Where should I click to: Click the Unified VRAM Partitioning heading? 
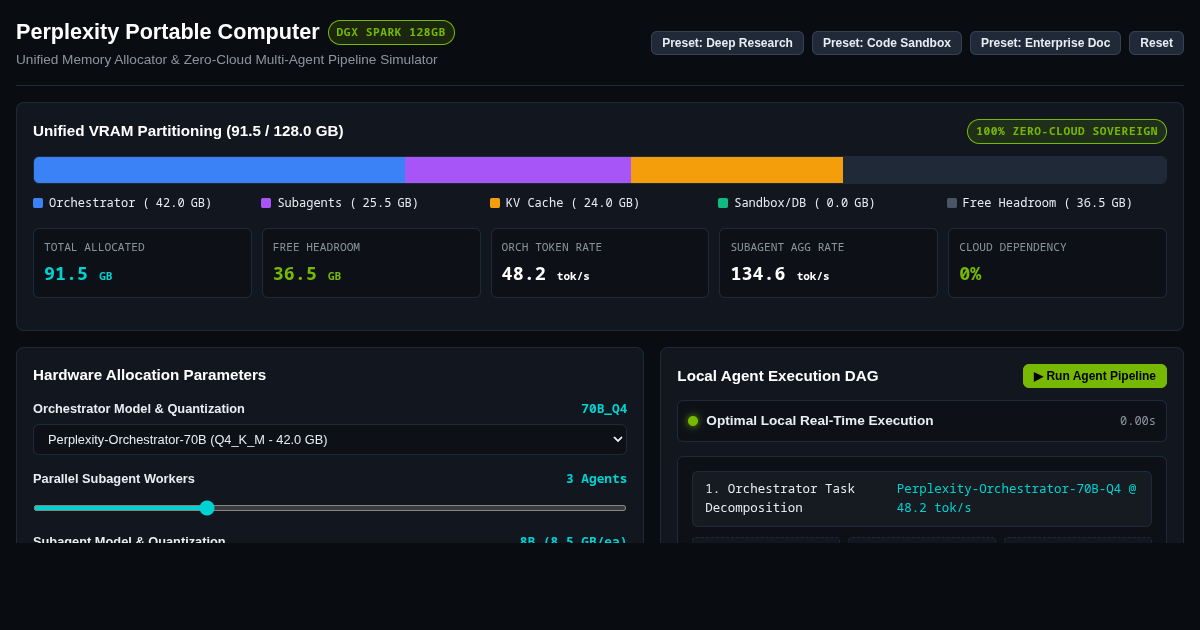tap(188, 131)
